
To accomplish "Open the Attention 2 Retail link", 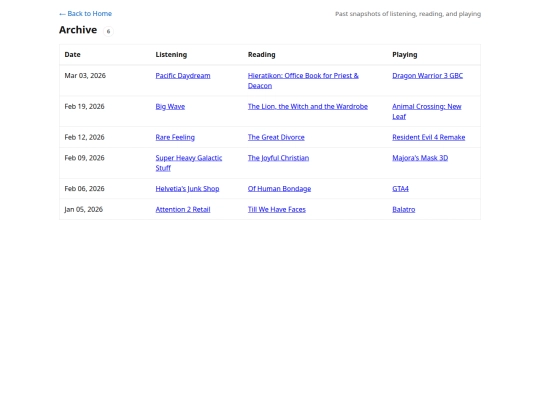I will pos(183,209).
